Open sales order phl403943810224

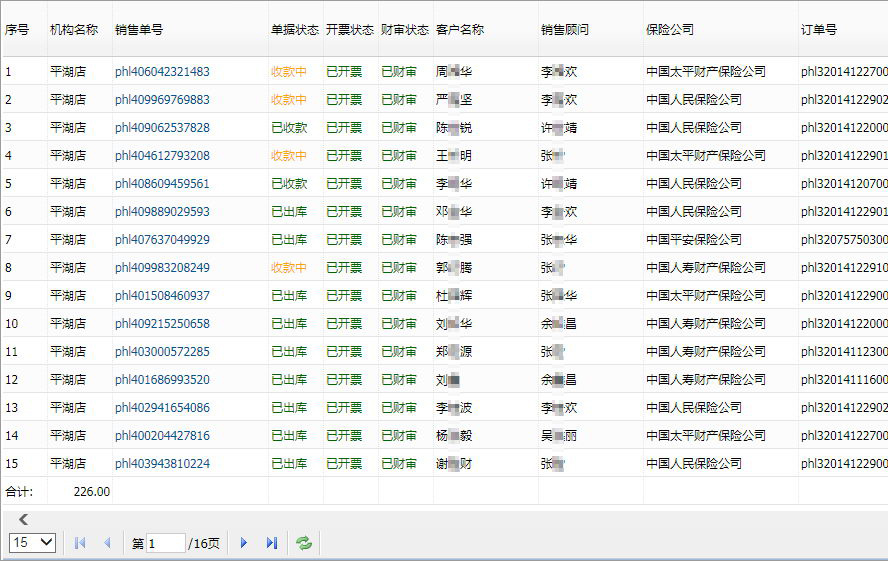point(162,464)
